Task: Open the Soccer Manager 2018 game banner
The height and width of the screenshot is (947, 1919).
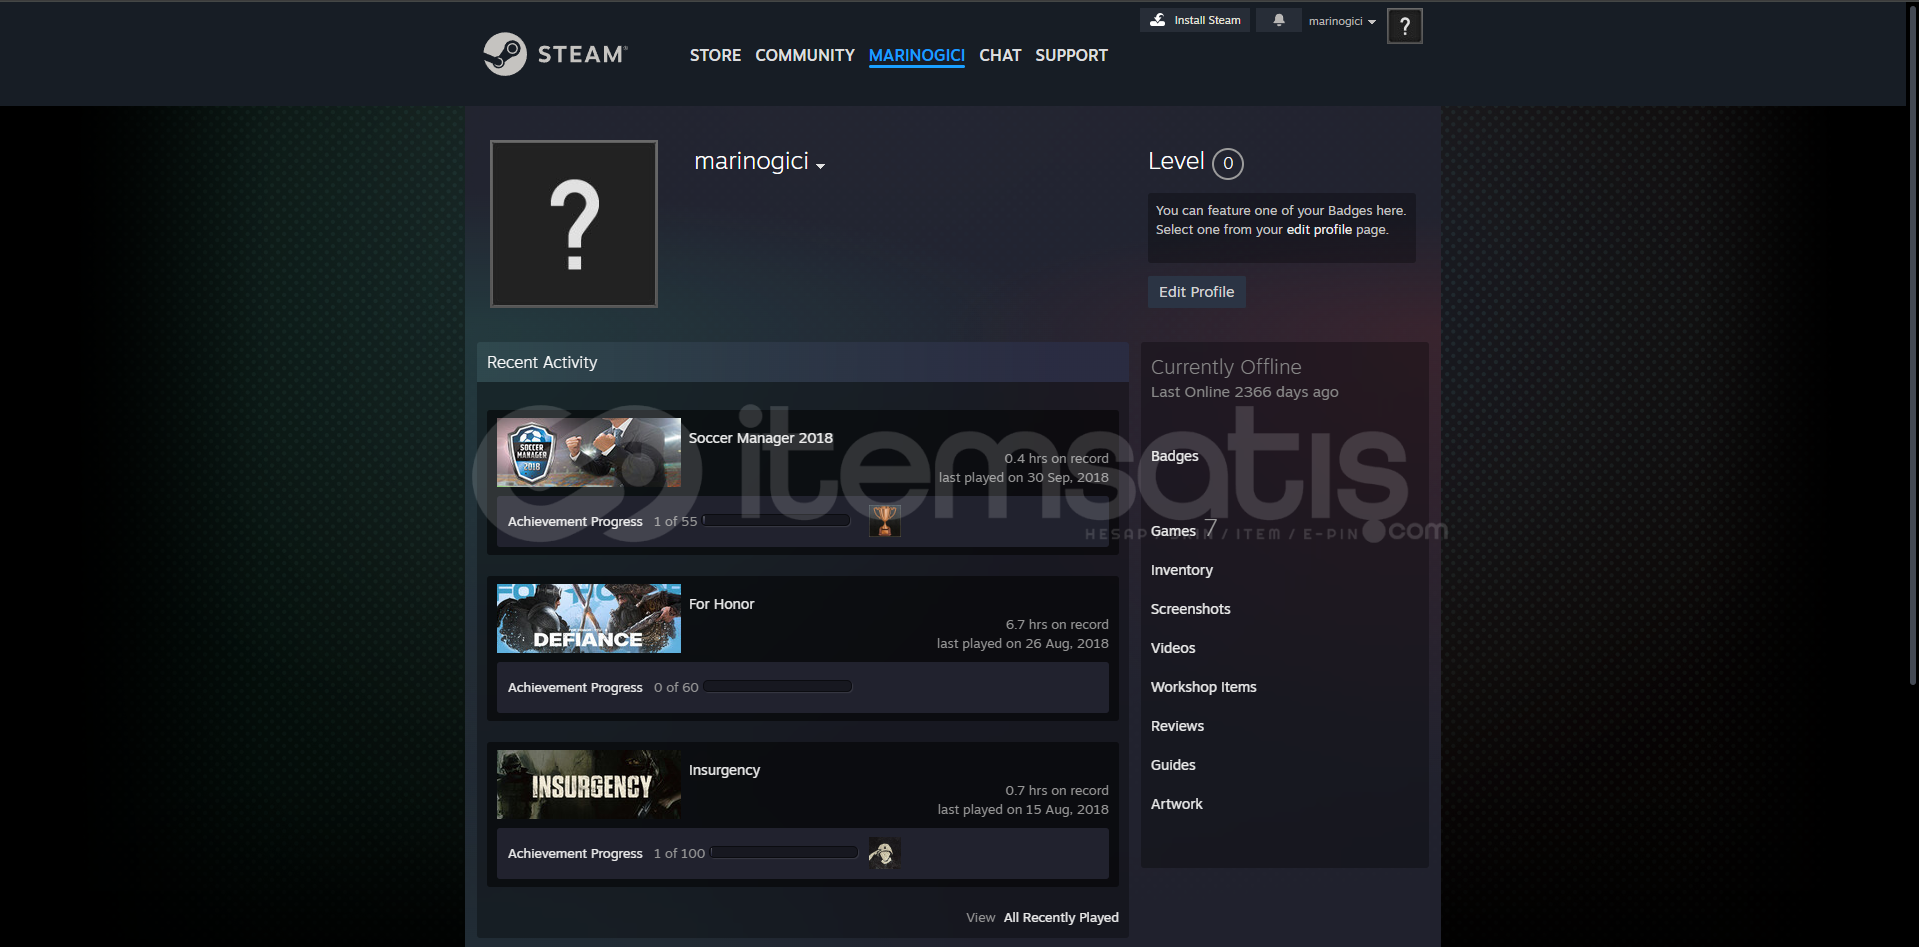Action: click(x=589, y=452)
